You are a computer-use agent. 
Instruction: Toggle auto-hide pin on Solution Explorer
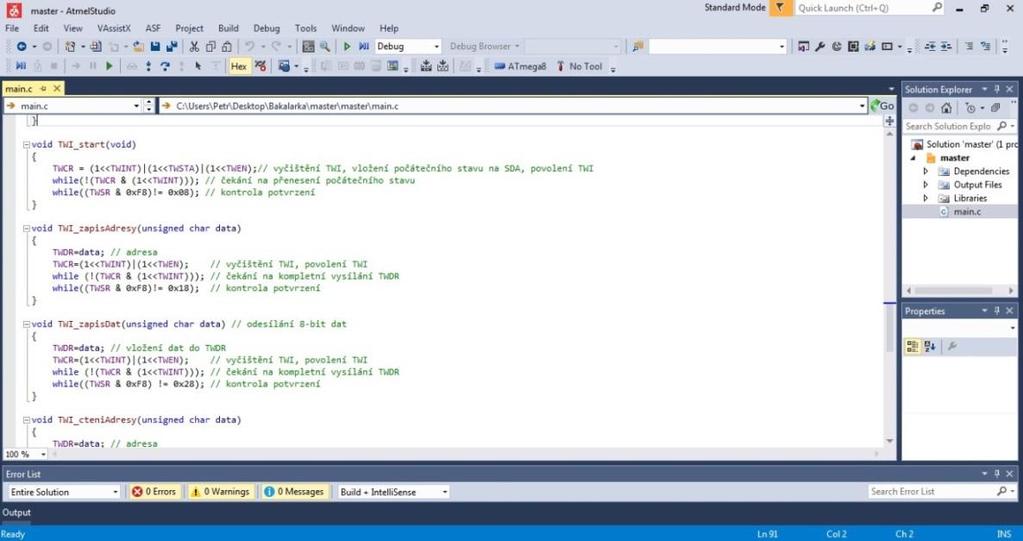pyautogui.click(x=997, y=89)
